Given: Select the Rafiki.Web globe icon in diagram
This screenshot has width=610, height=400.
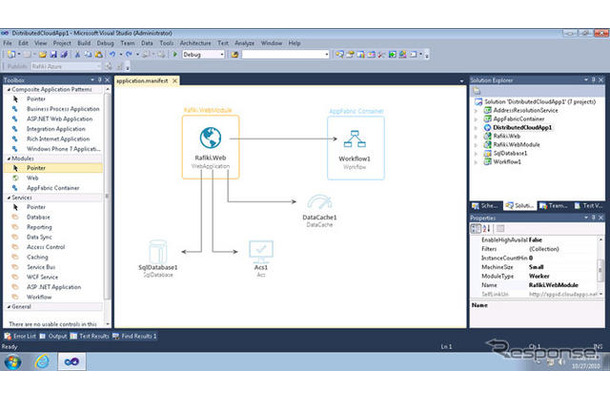Looking at the screenshot, I should click(210, 138).
